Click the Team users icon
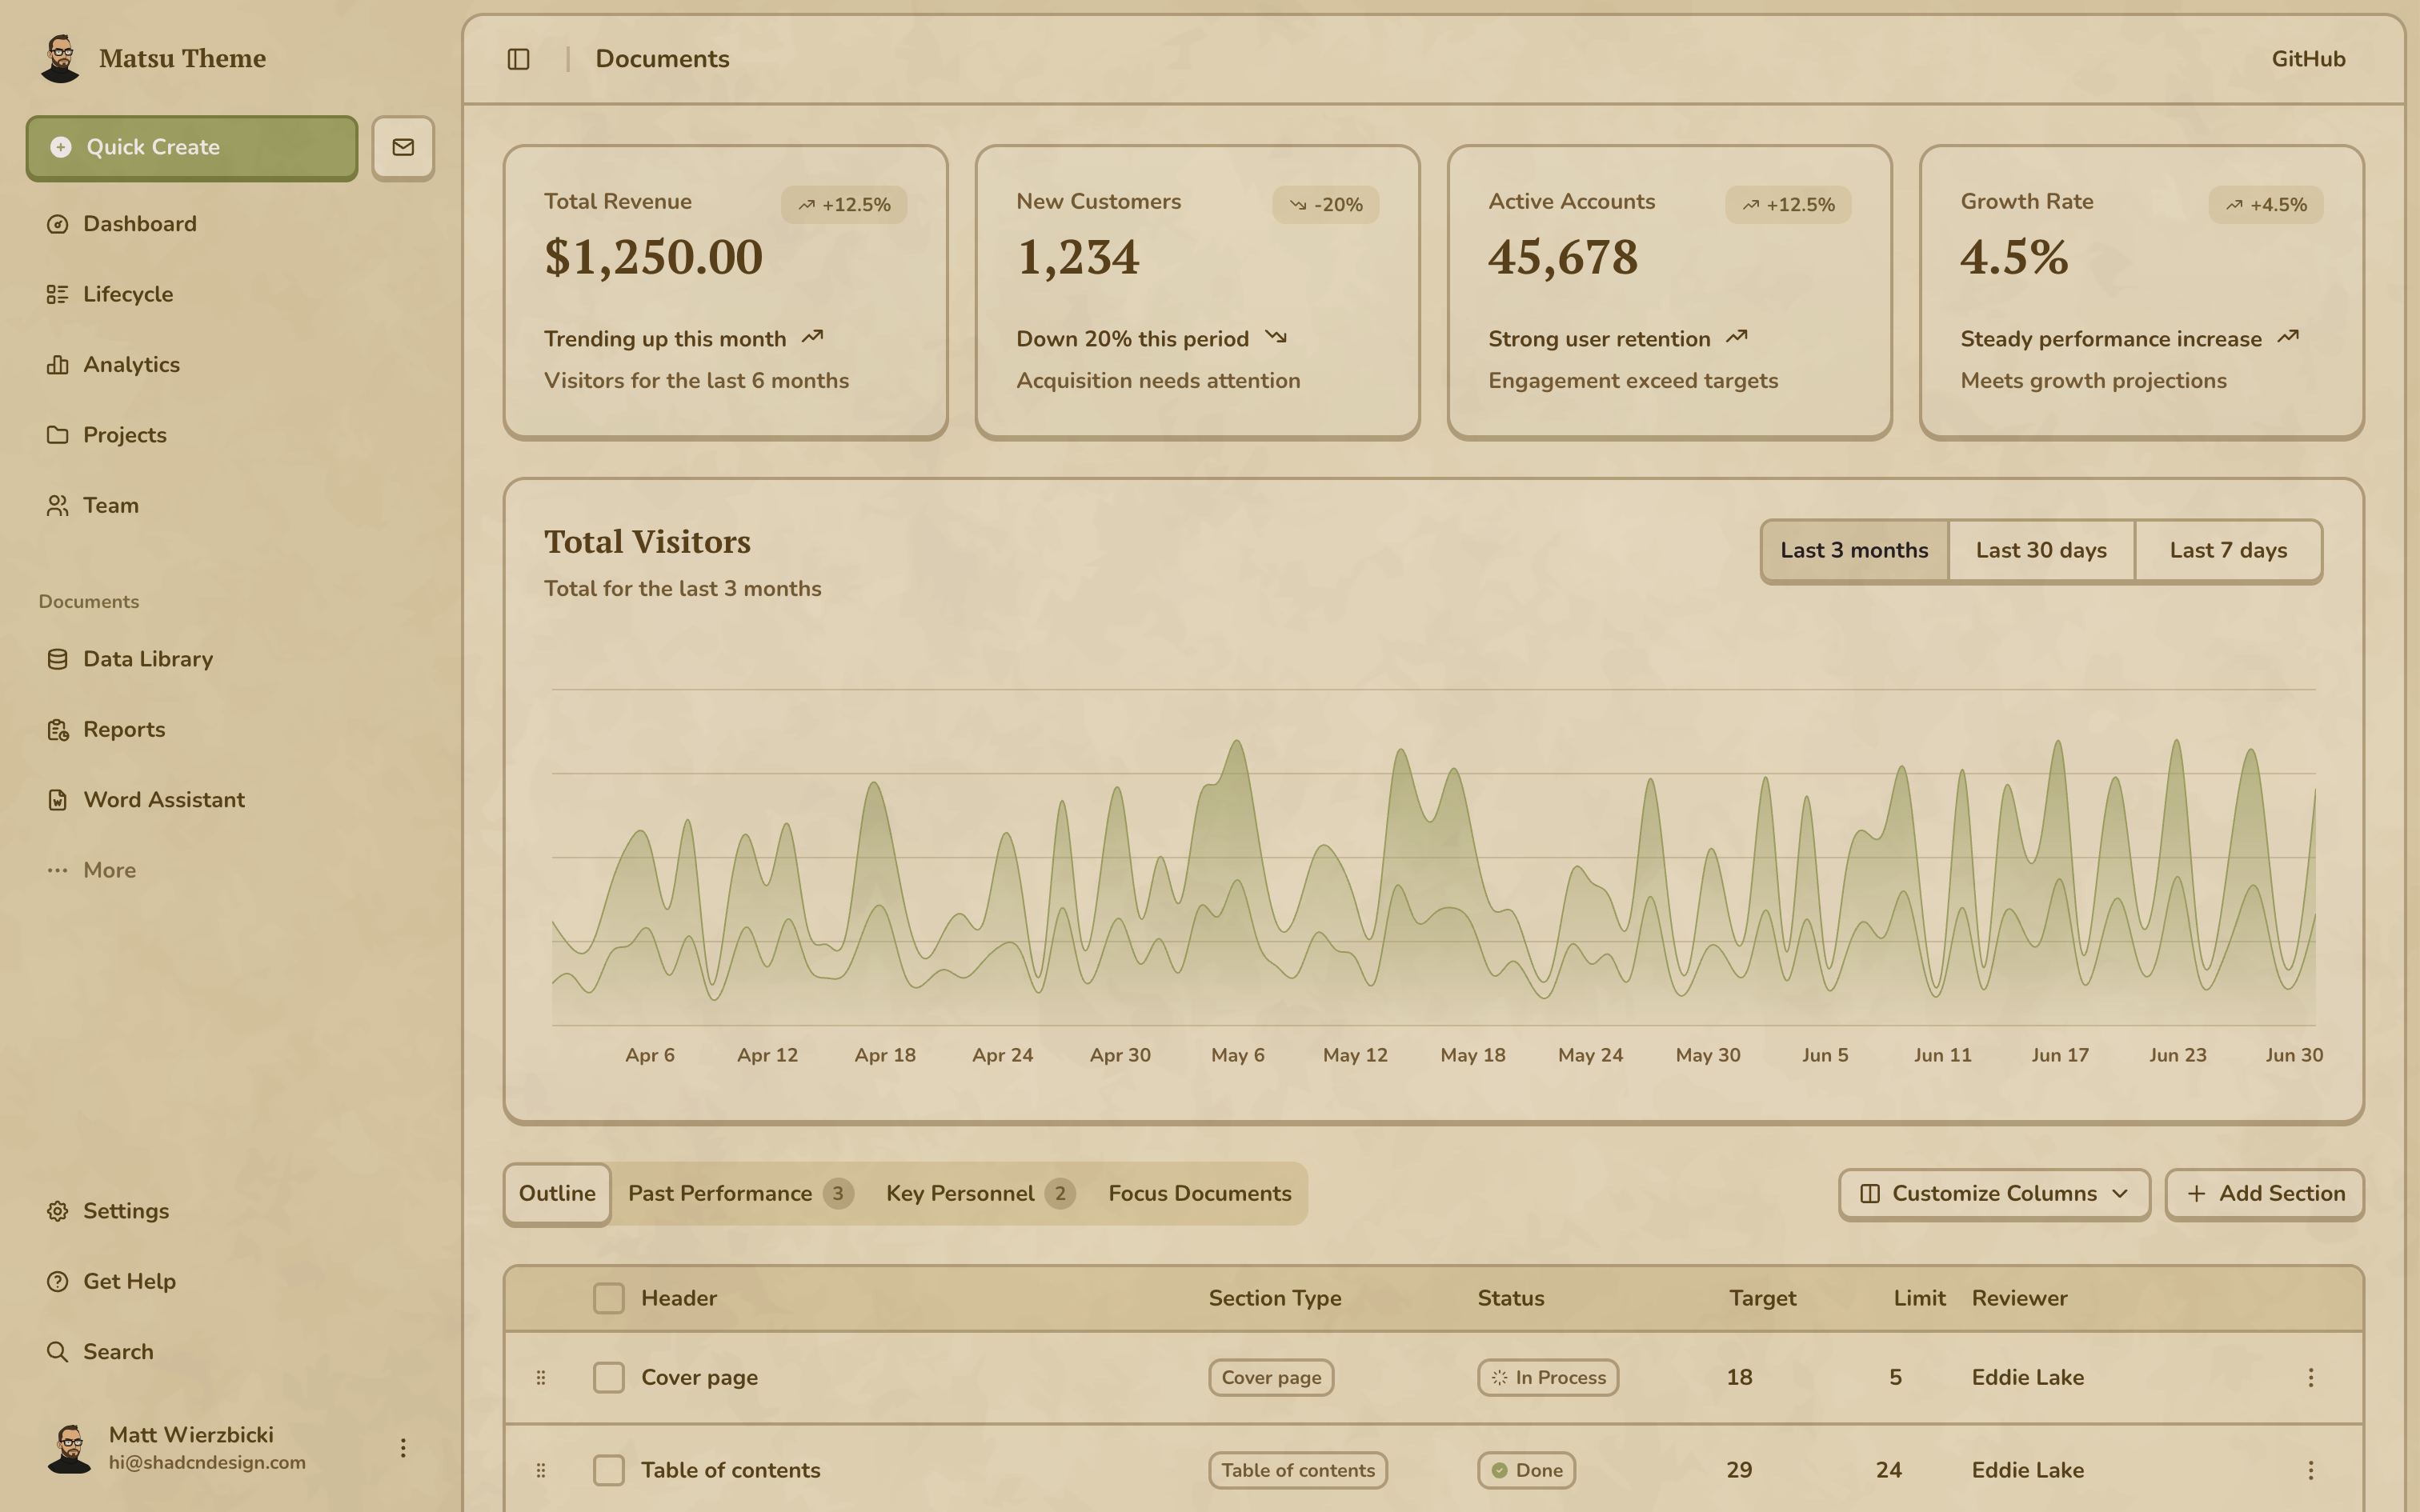The width and height of the screenshot is (2420, 1512). [x=58, y=505]
